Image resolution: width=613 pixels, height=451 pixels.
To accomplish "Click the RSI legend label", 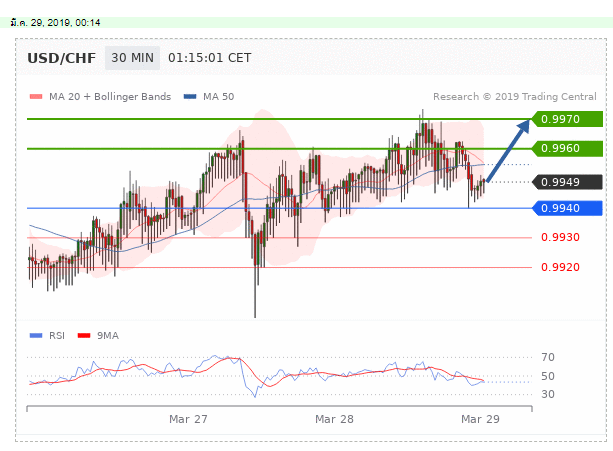I will pyautogui.click(x=57, y=336).
